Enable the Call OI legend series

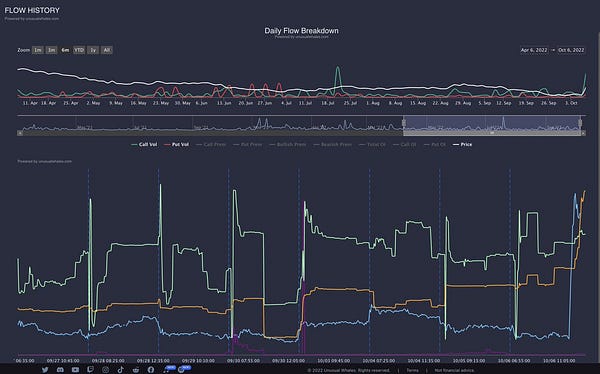tap(404, 144)
